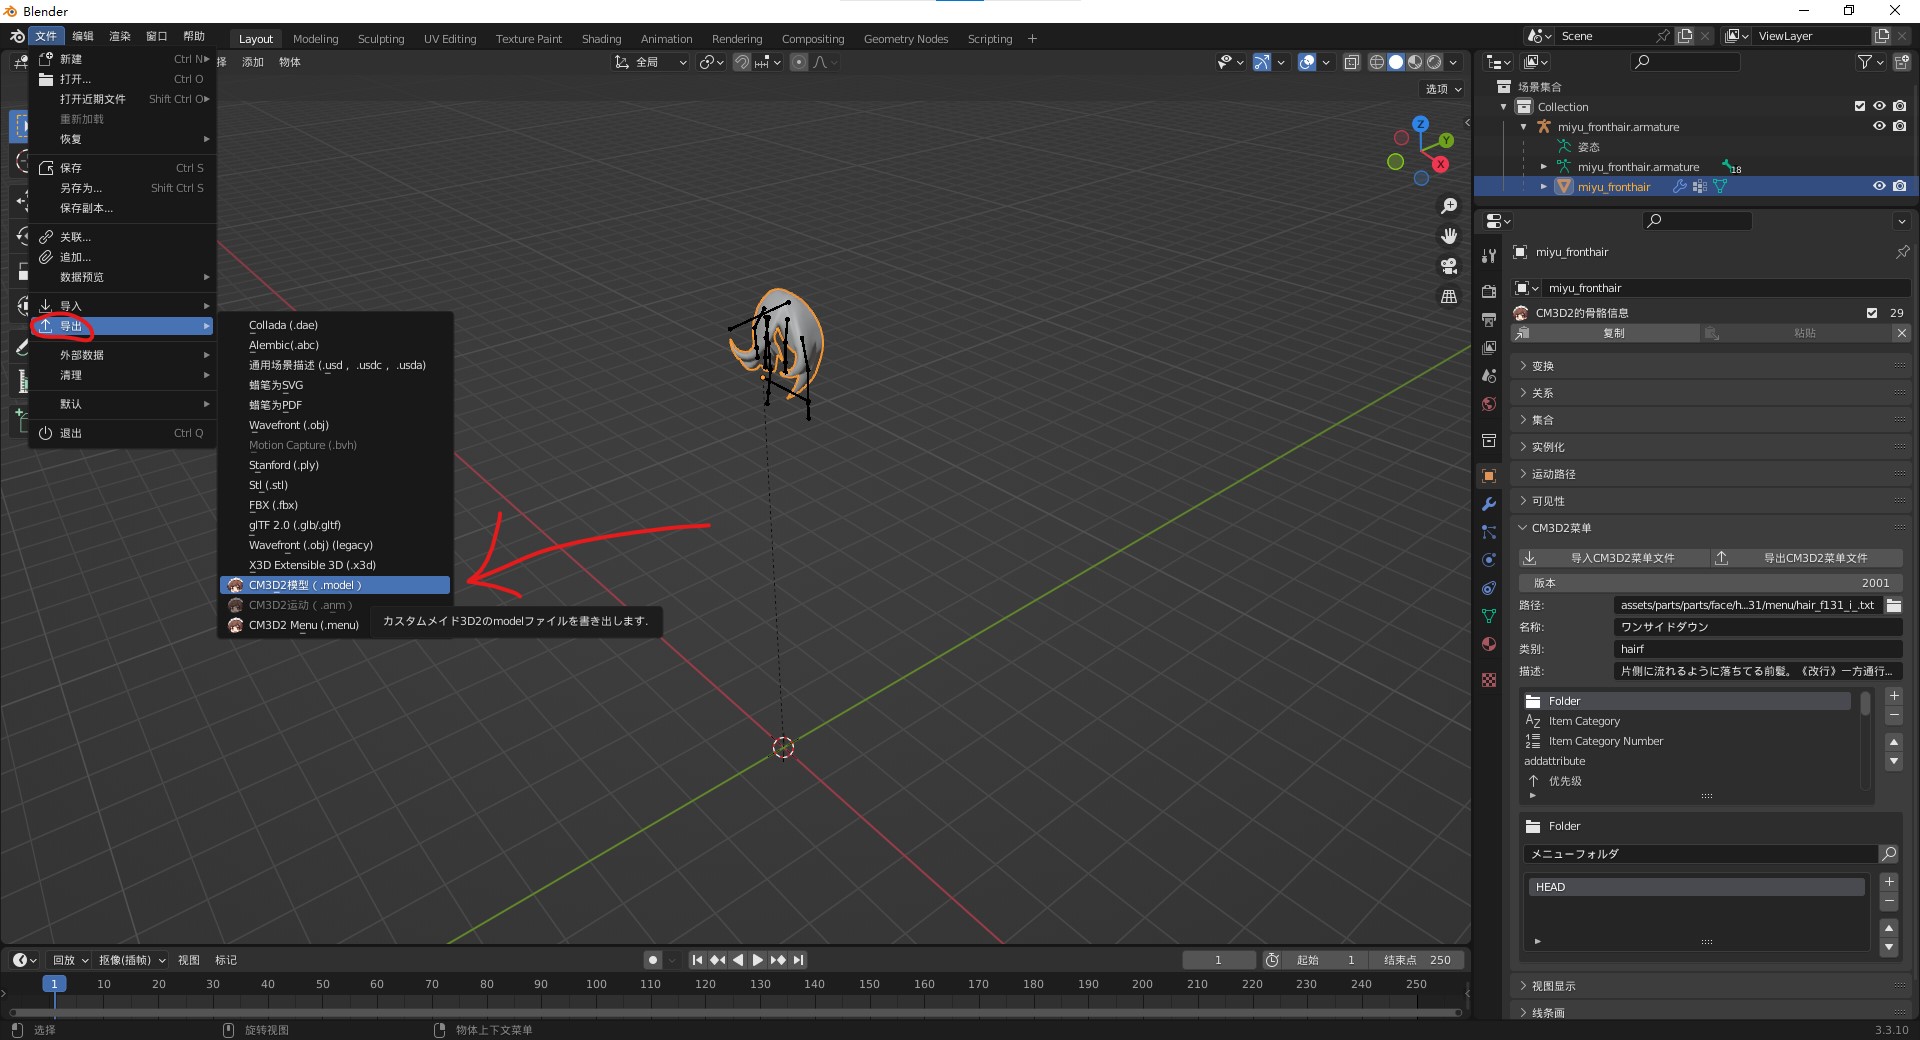This screenshot has width=1920, height=1040.
Task: Open the Material properties tab
Action: [1489, 644]
